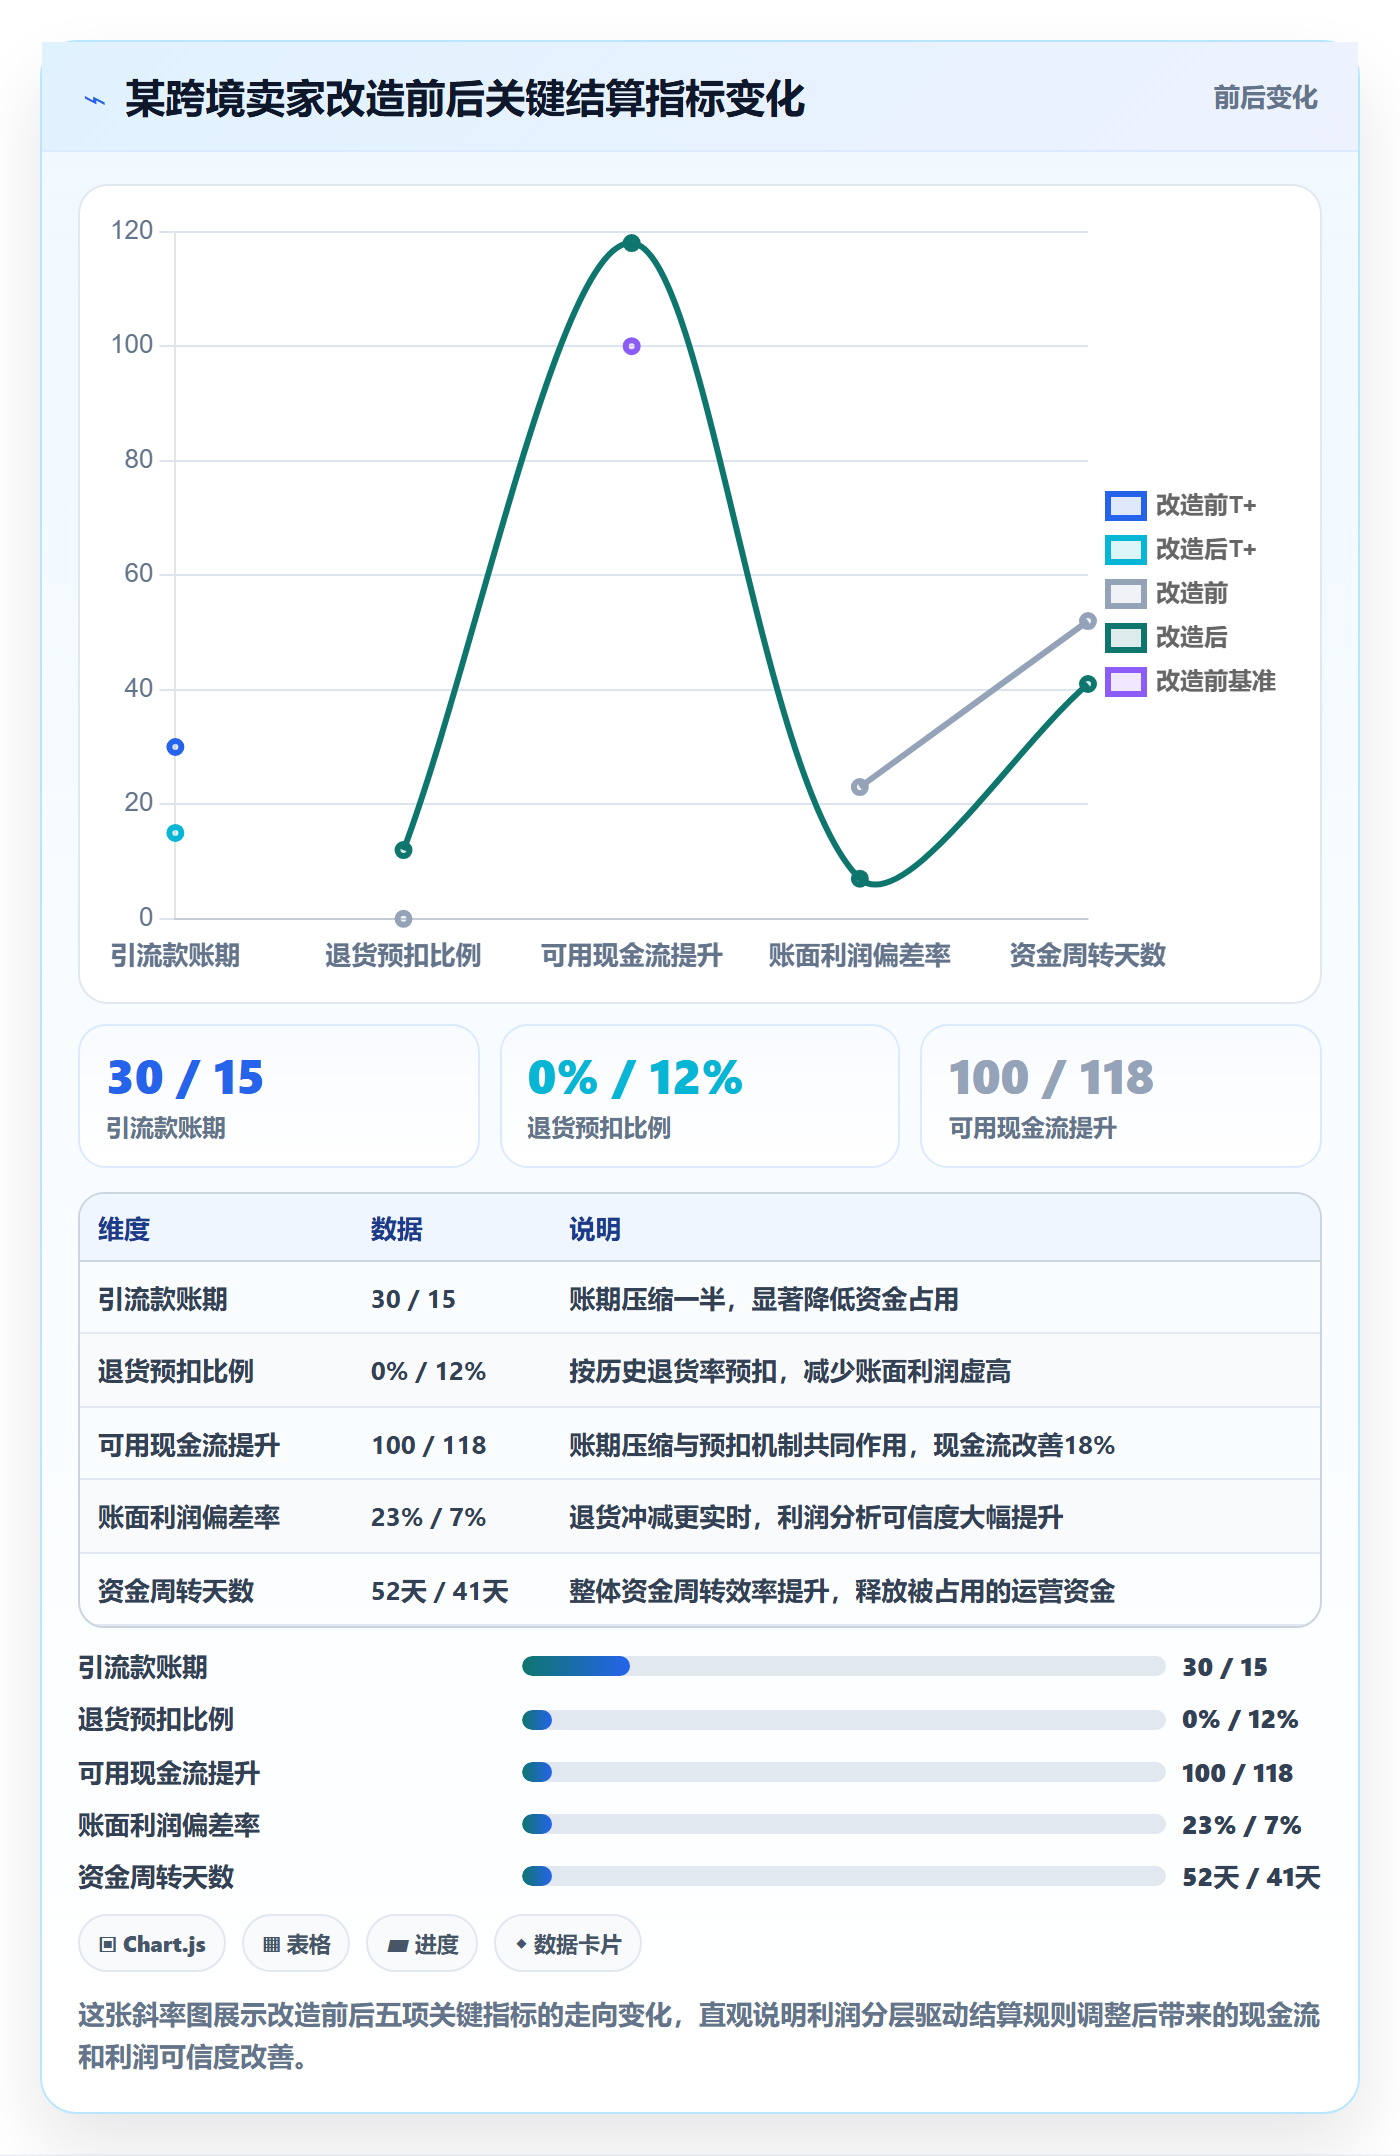The width and height of the screenshot is (1400, 2156).
Task: Select the 引流款账期 table row label
Action: 163,1299
